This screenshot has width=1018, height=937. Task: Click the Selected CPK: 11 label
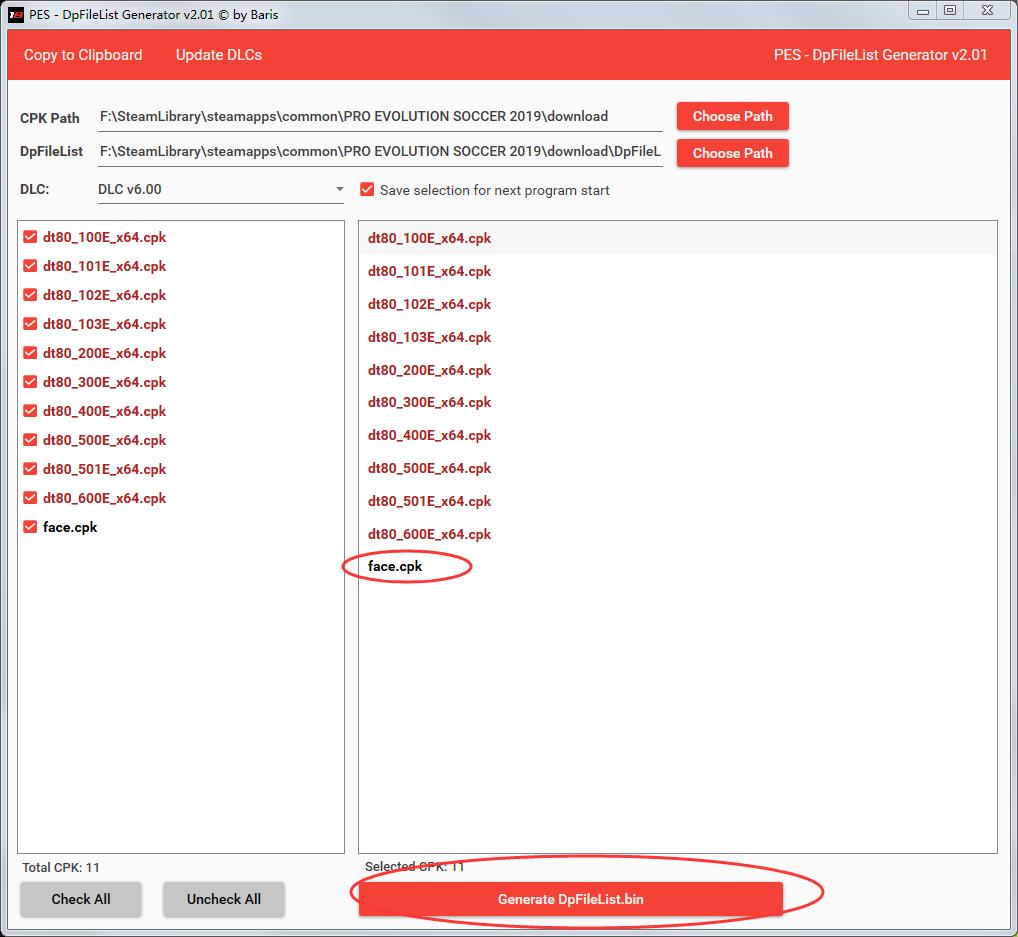click(414, 867)
